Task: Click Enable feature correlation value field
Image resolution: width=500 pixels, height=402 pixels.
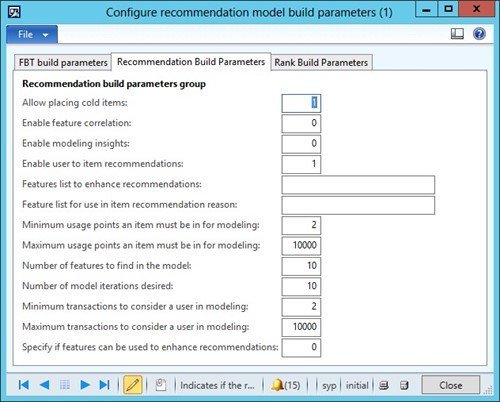Action: tap(301, 124)
